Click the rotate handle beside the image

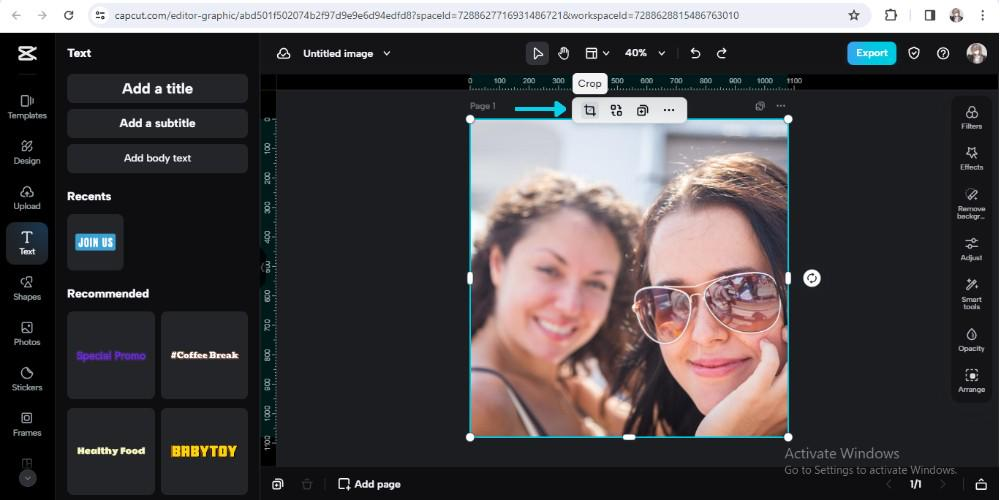click(811, 278)
